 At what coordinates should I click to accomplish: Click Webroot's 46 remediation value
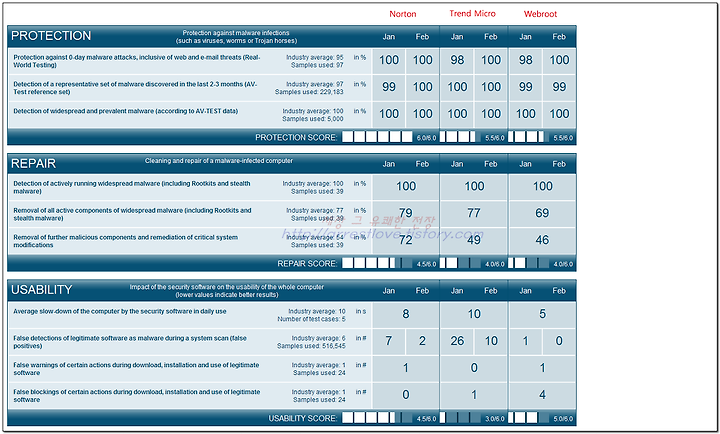click(542, 240)
